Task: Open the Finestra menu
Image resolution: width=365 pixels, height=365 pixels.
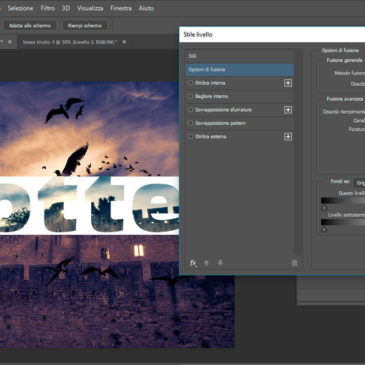Action: 121,8
